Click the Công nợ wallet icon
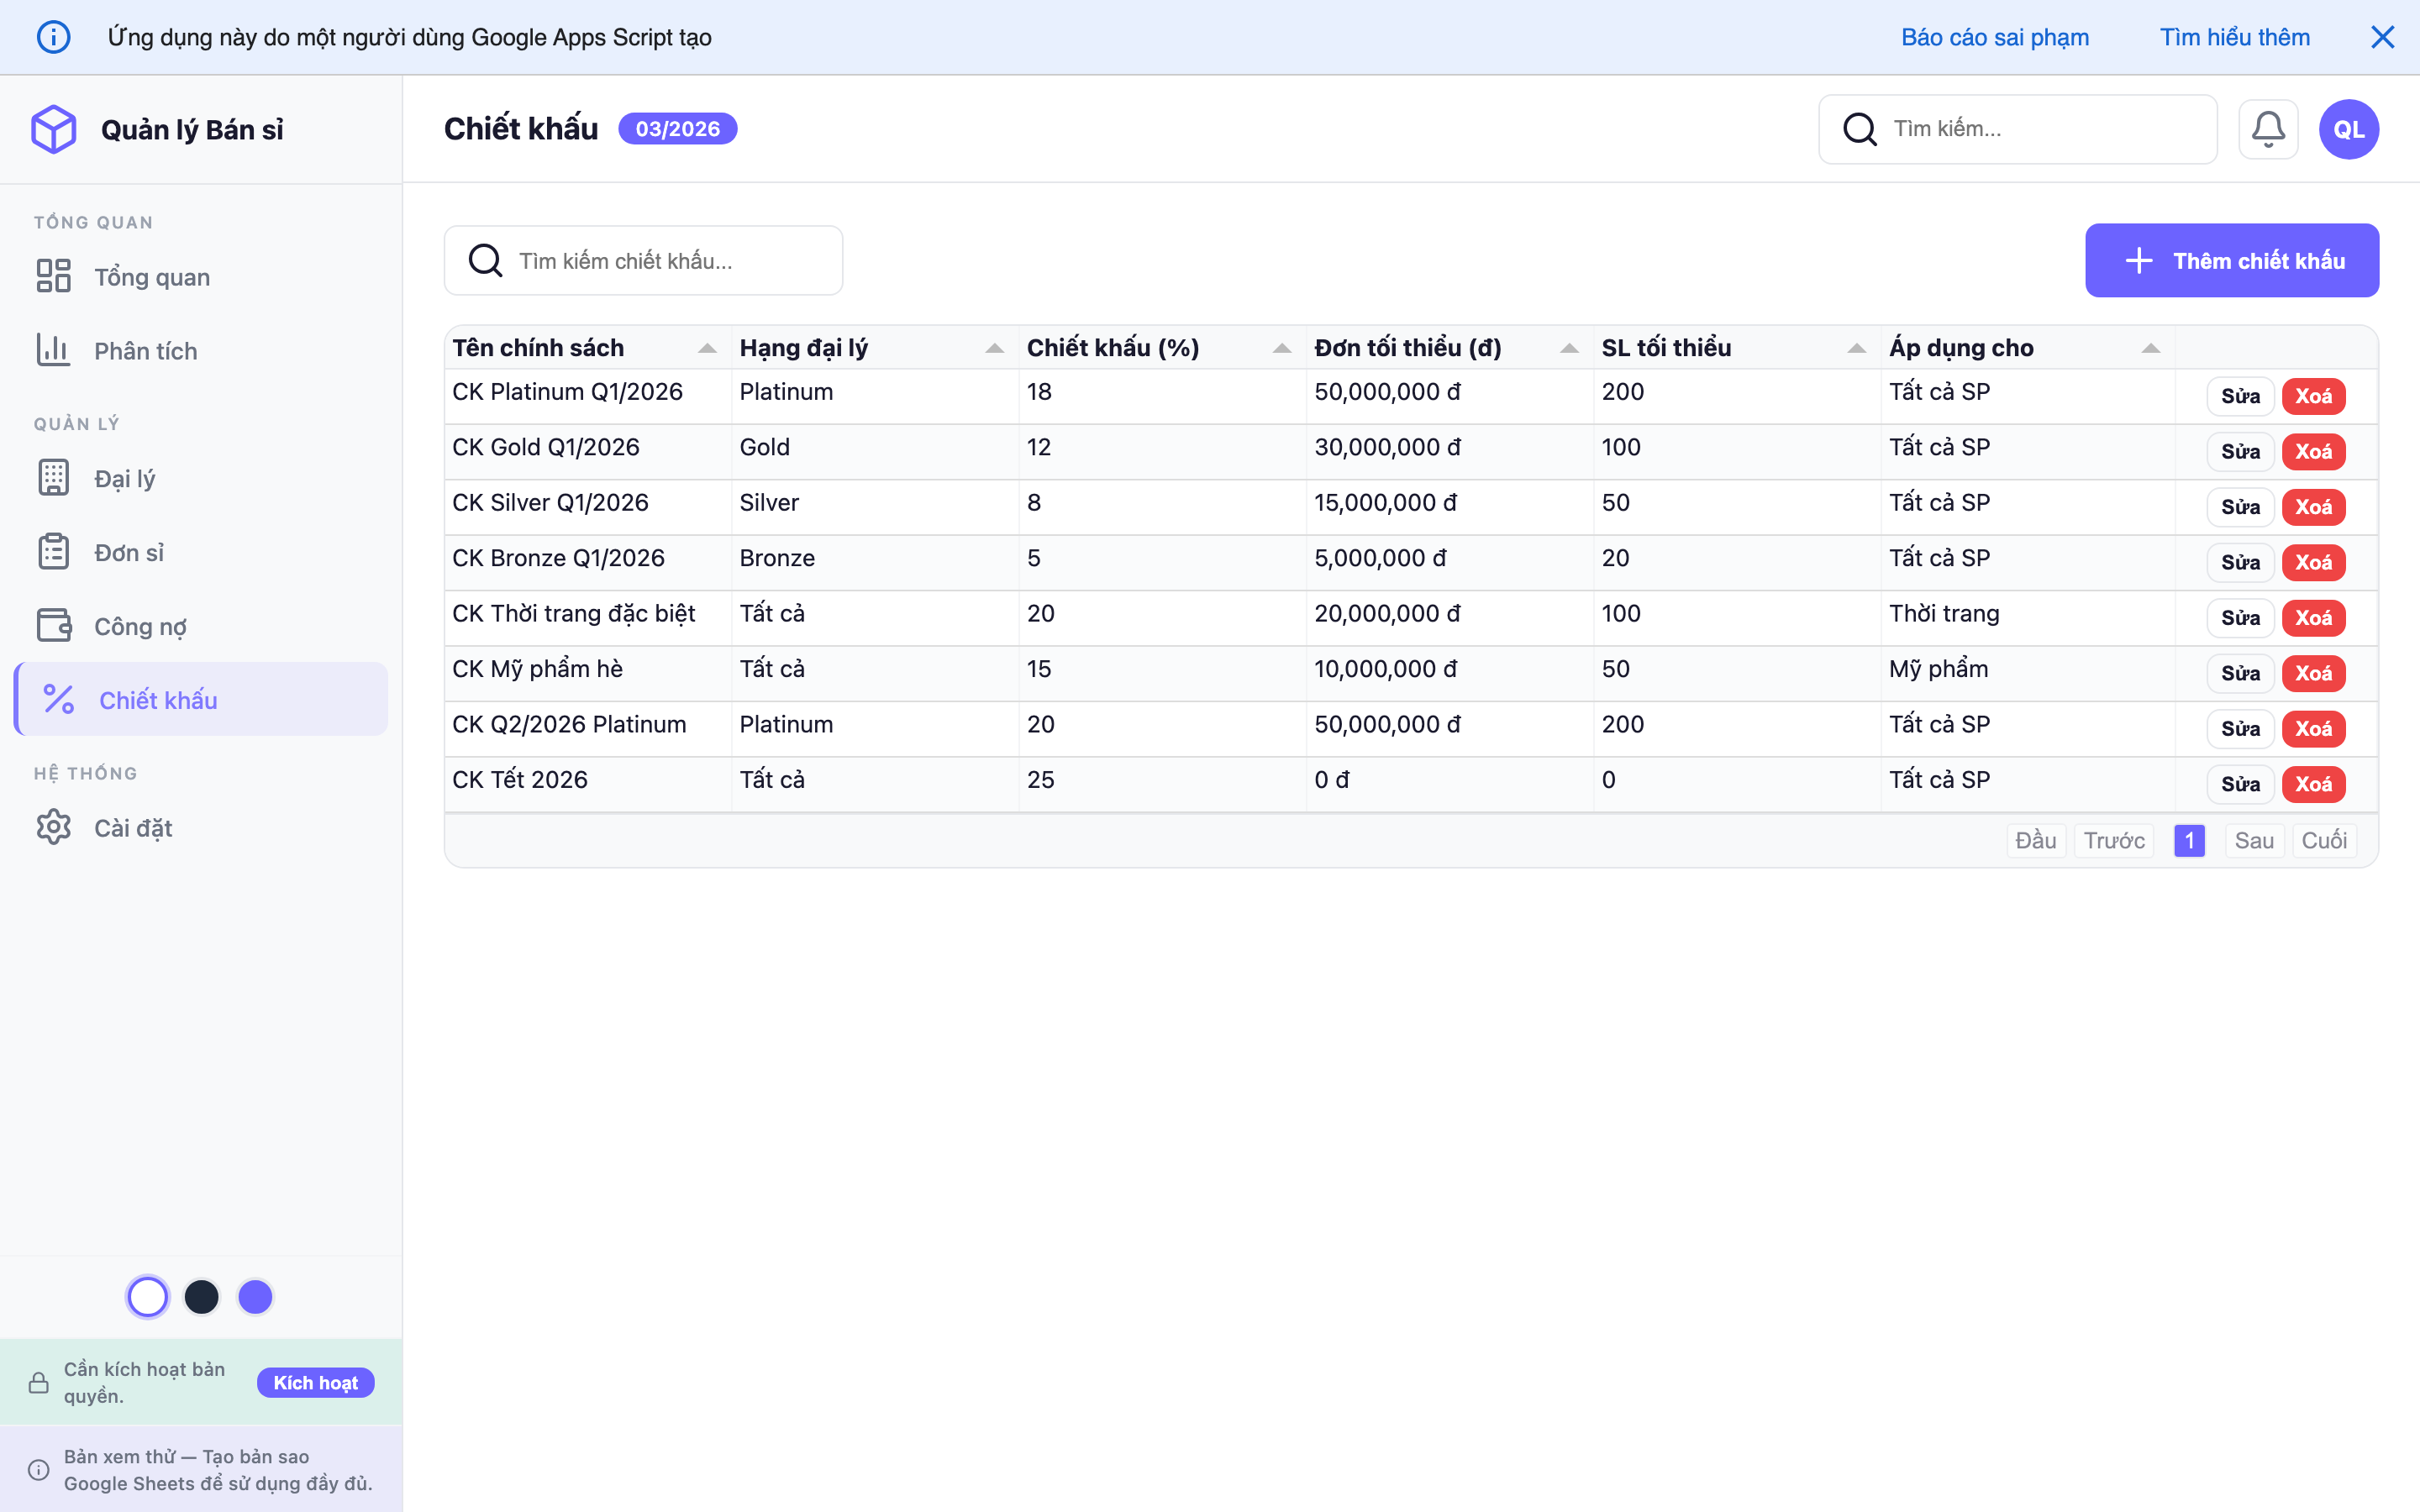The image size is (2420, 1512). (x=54, y=626)
